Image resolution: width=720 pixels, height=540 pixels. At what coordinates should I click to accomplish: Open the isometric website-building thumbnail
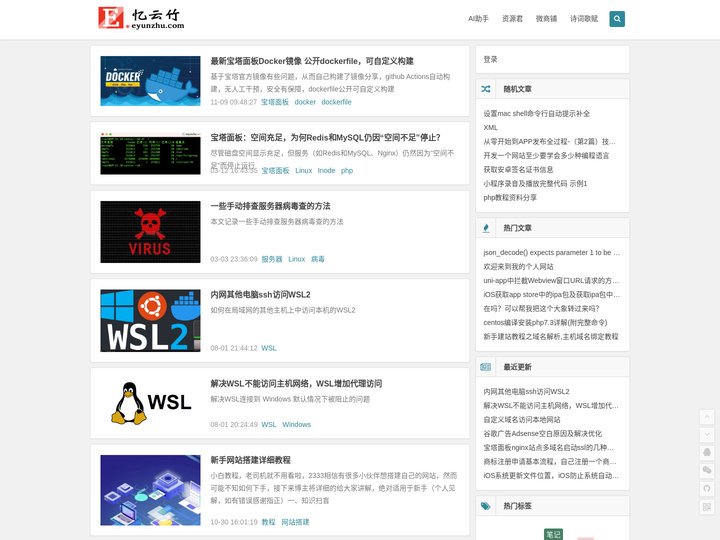[x=150, y=490]
